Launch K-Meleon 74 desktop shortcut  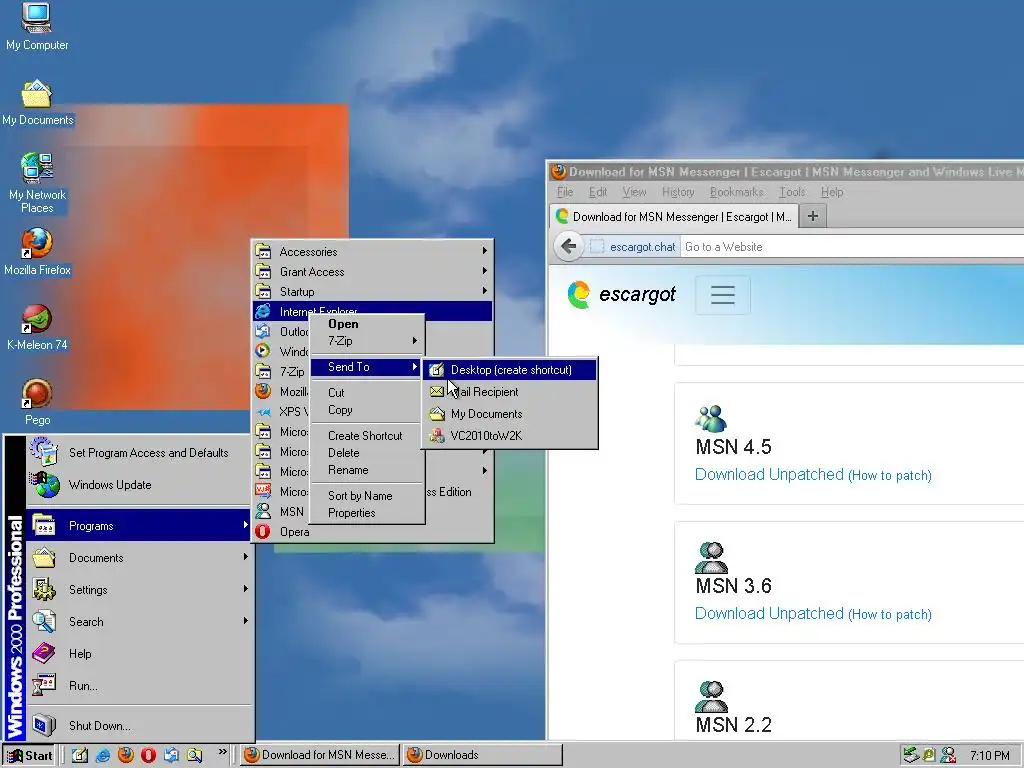(x=37, y=327)
